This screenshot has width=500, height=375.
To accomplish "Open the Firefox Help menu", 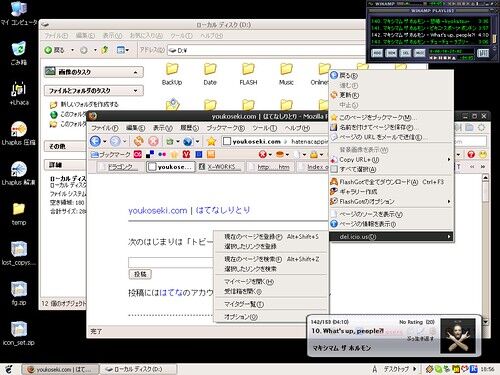I will click(297, 128).
